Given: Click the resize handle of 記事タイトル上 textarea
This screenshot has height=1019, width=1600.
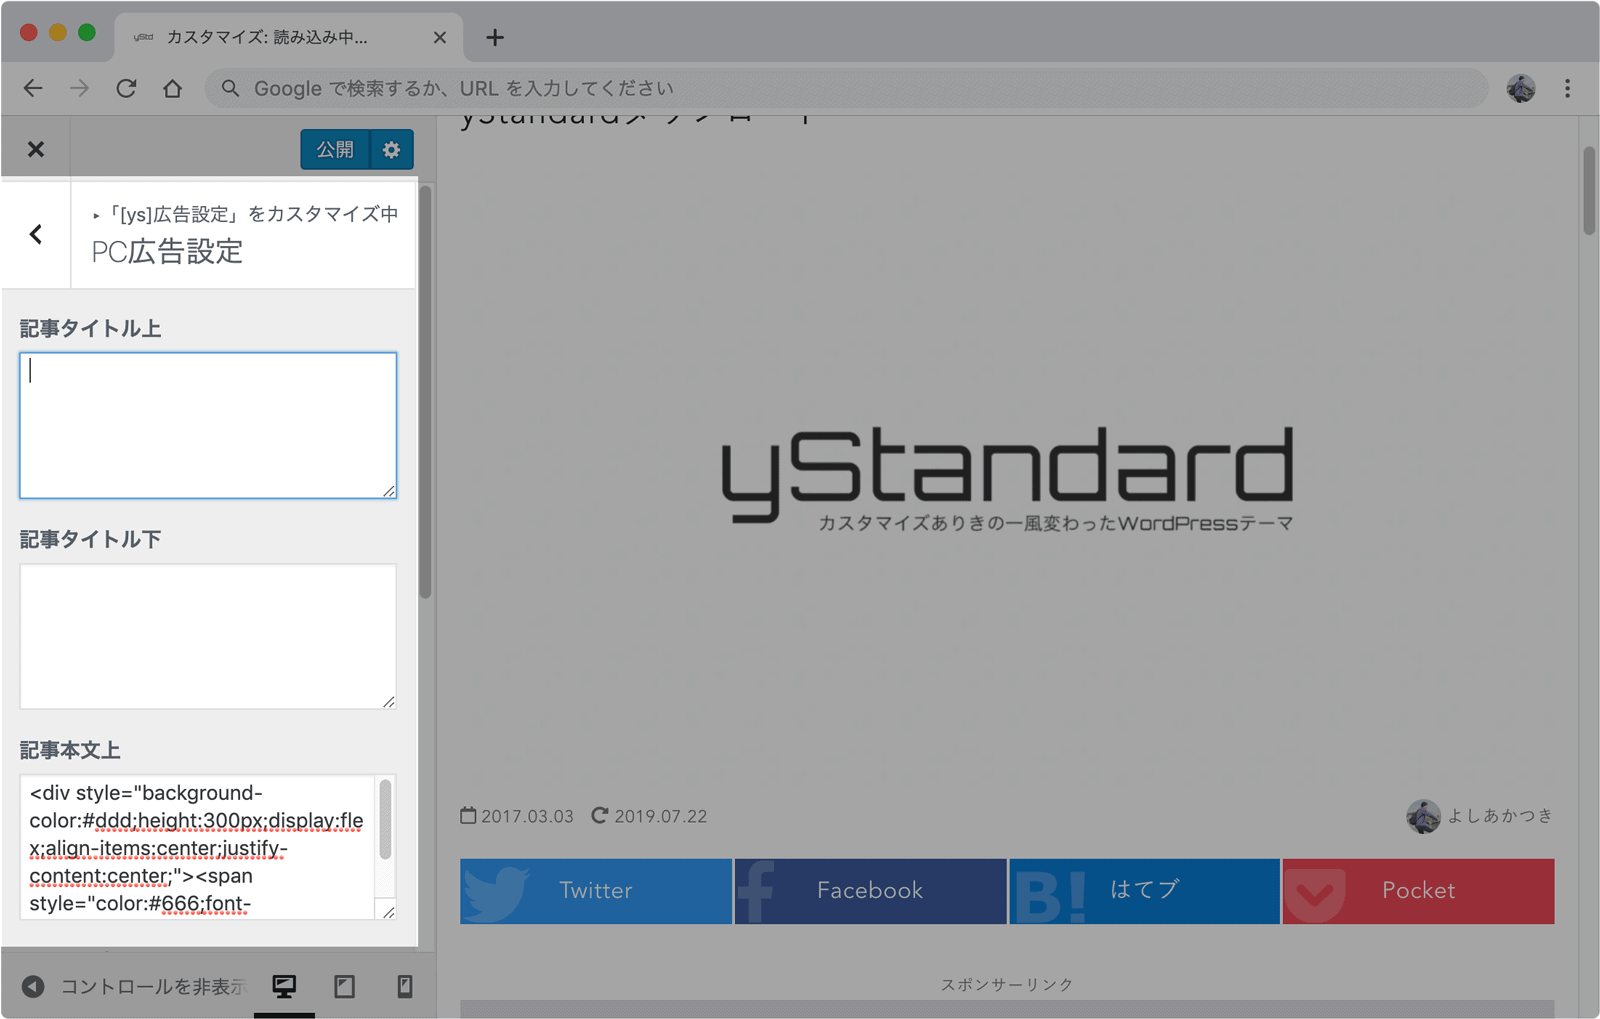Looking at the screenshot, I should click(388, 490).
